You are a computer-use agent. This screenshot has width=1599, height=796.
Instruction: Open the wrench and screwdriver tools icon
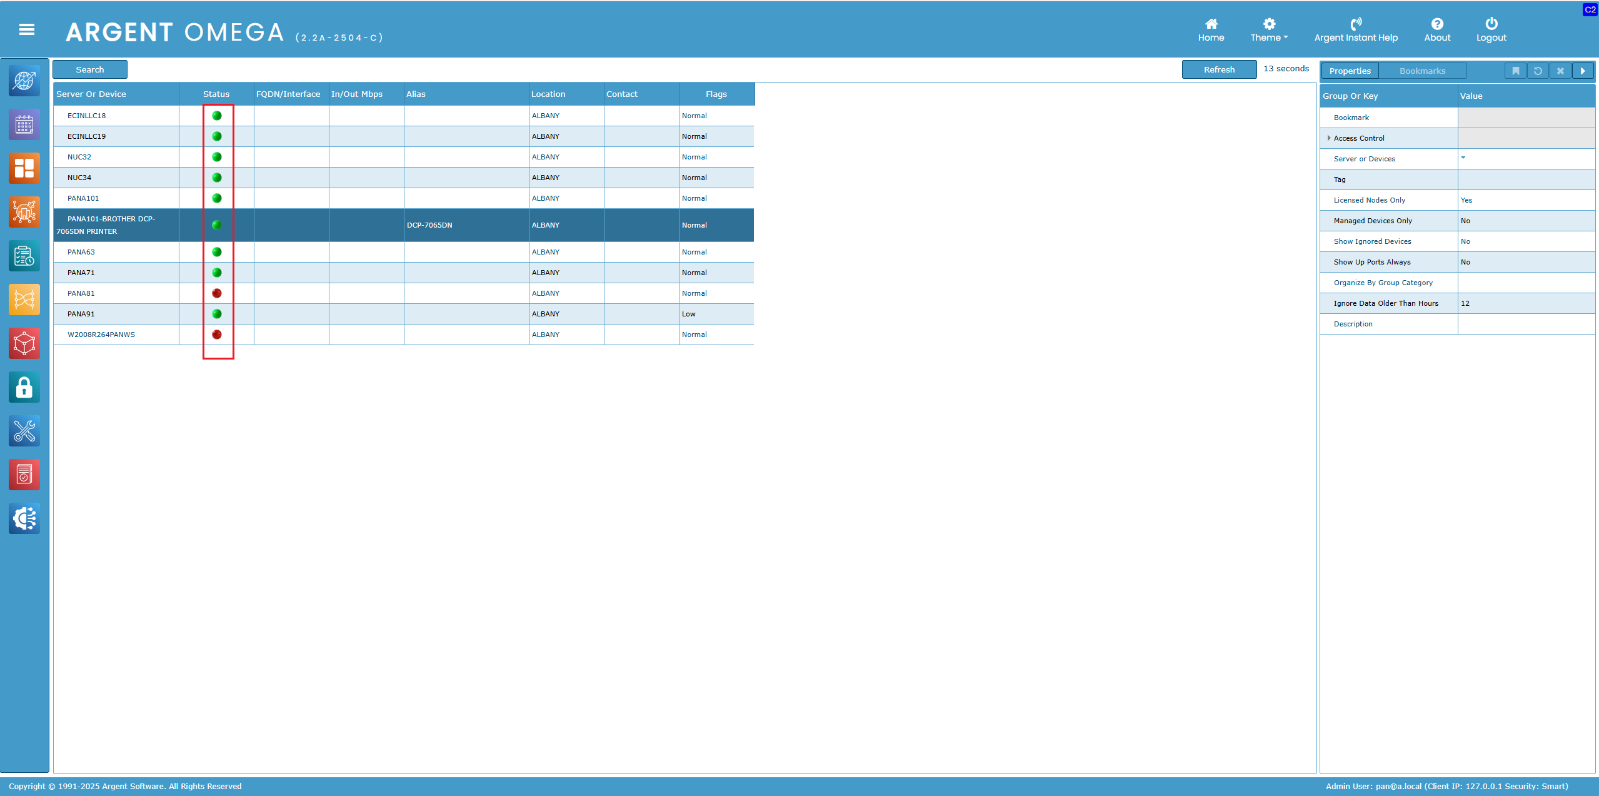[24, 431]
